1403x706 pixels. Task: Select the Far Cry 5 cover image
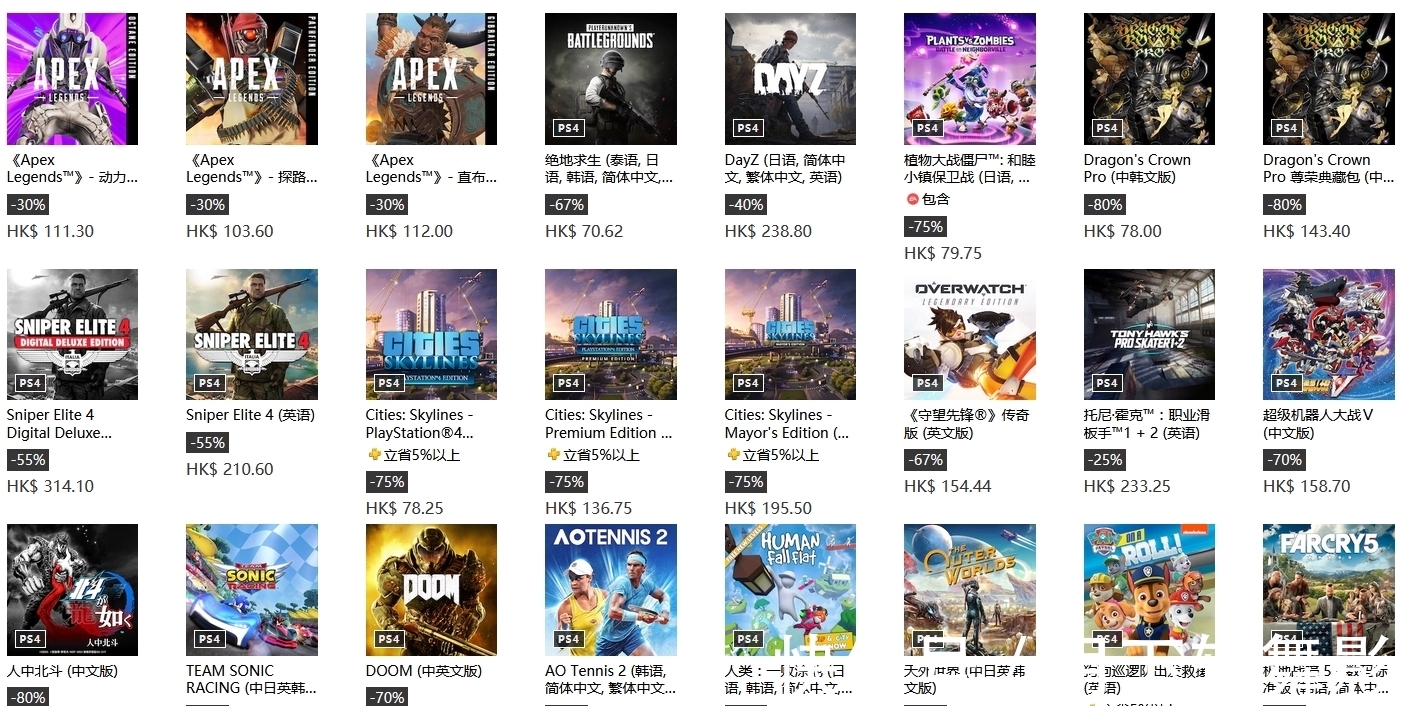[x=1328, y=589]
